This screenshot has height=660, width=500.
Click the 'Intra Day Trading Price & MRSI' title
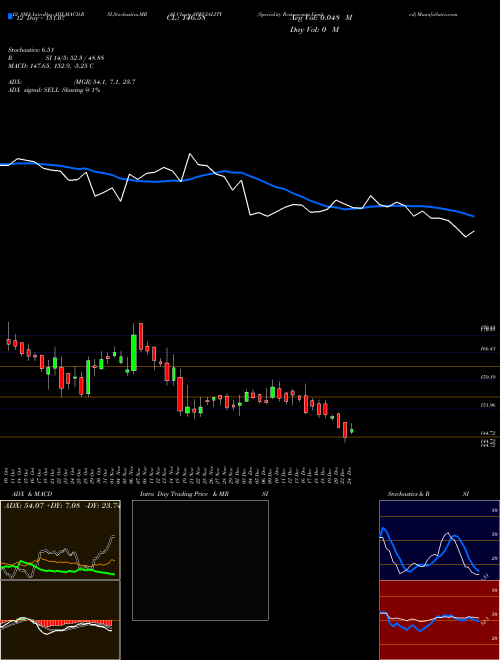204,494
